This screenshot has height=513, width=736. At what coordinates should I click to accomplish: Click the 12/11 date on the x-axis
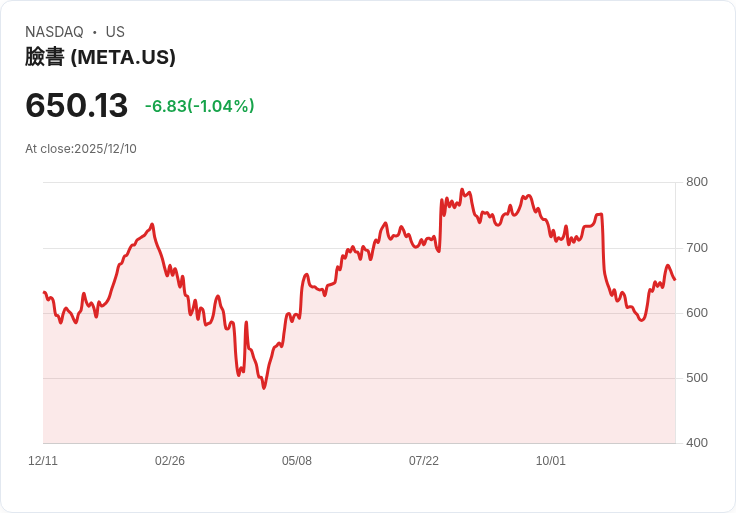pyautogui.click(x=43, y=461)
